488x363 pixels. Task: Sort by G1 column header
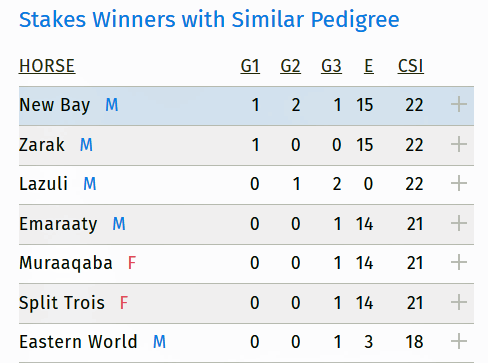(250, 66)
